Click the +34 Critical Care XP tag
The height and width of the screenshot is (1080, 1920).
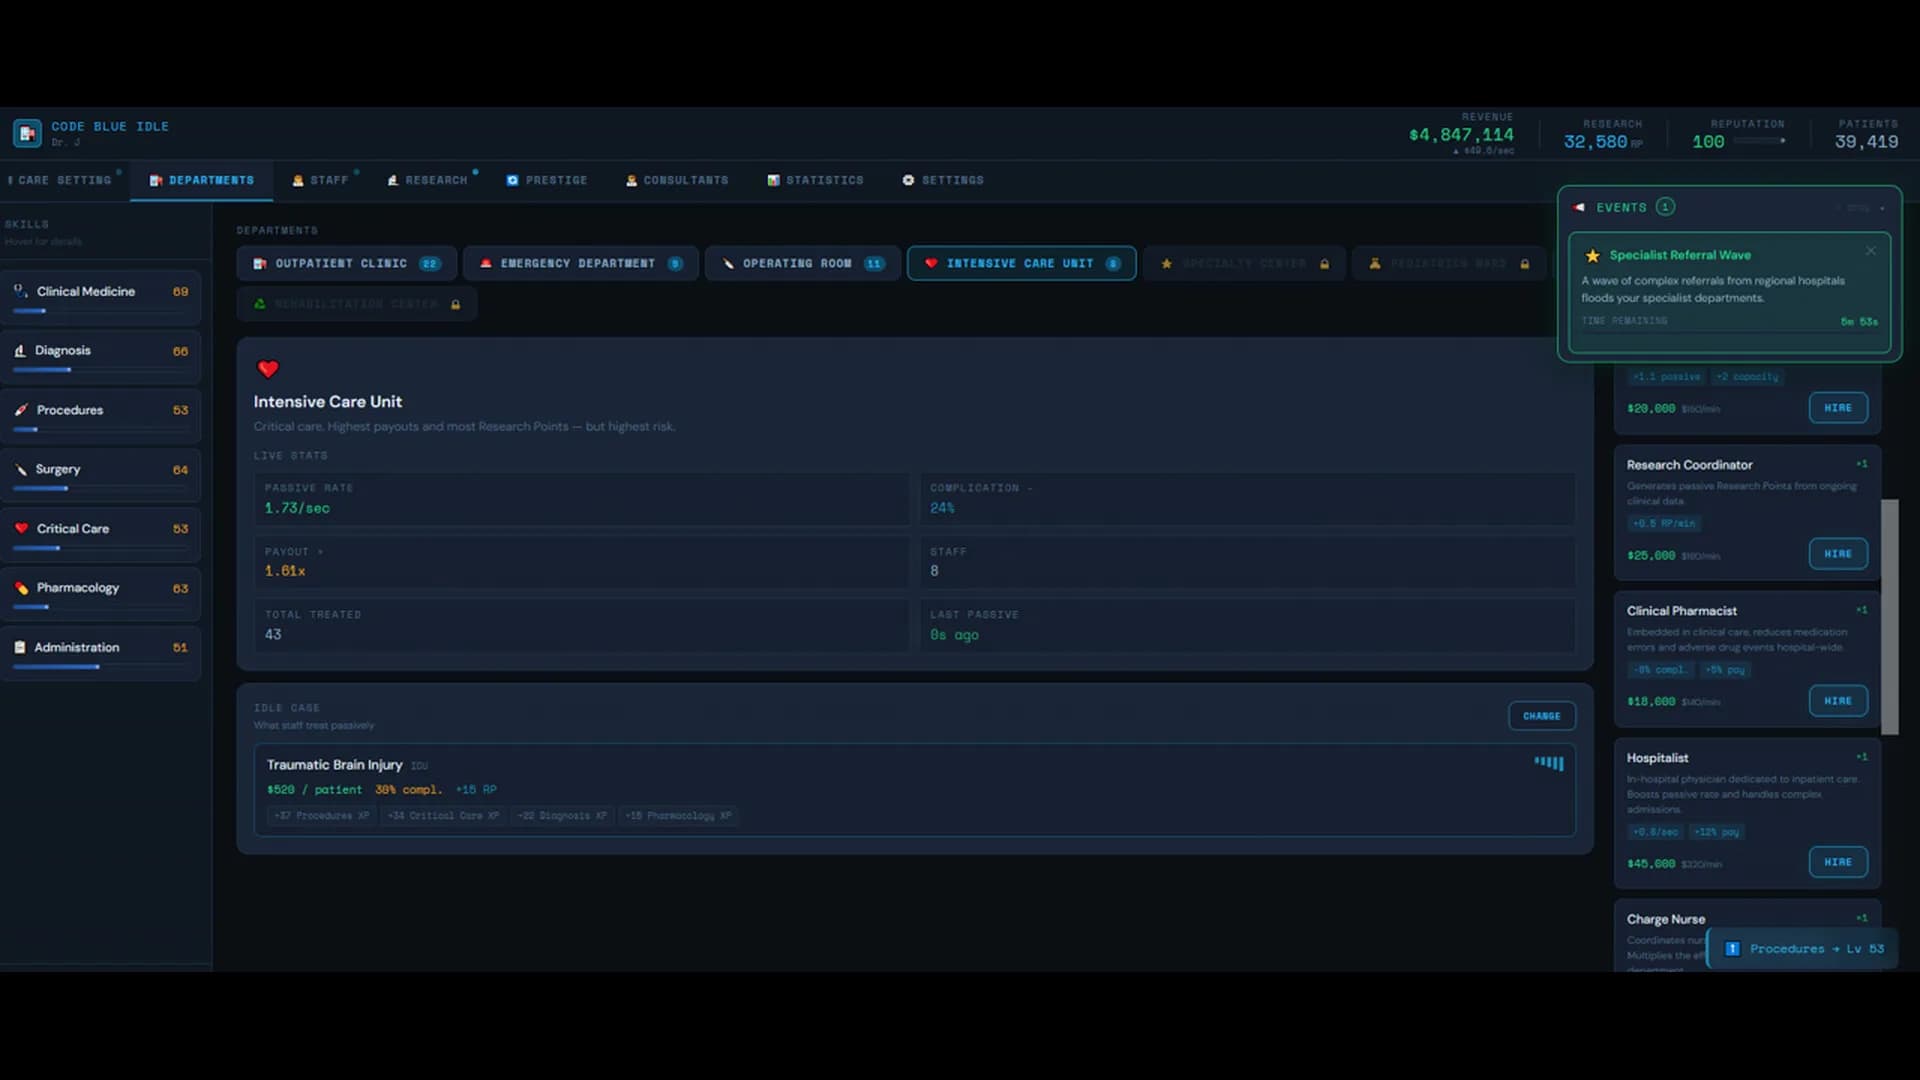(443, 816)
